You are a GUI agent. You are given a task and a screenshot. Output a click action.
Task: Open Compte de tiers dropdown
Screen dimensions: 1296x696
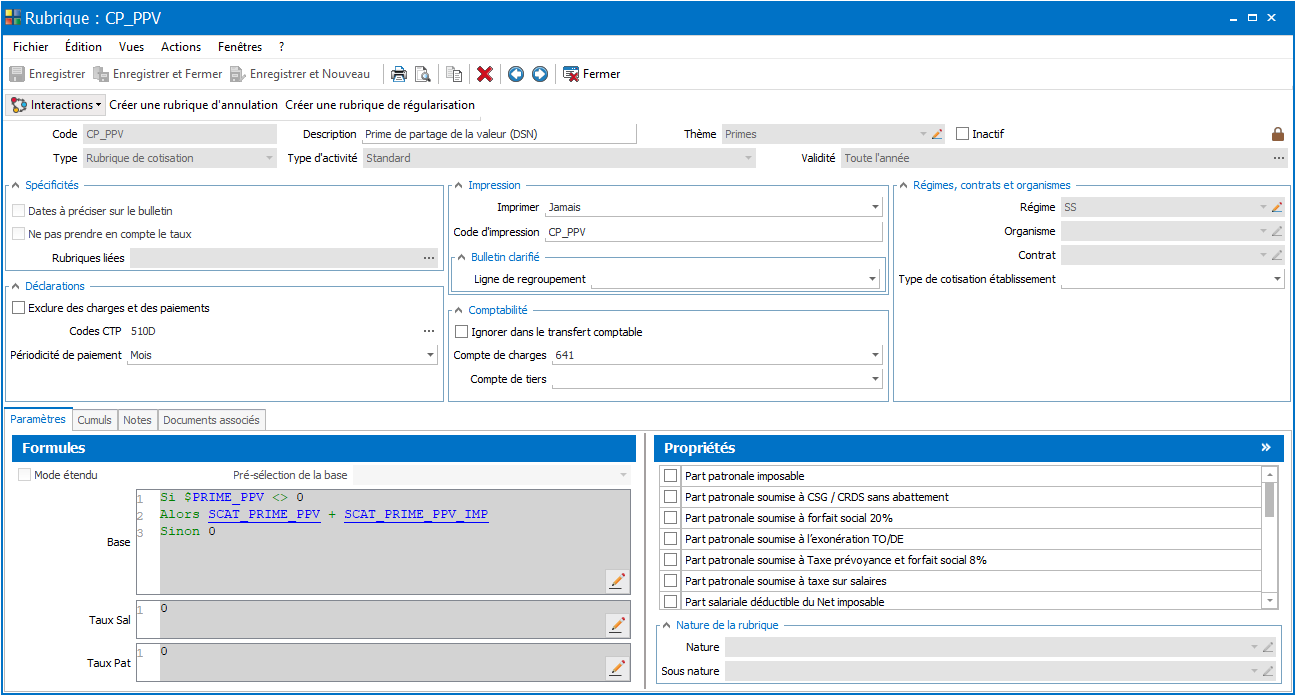[x=876, y=379]
